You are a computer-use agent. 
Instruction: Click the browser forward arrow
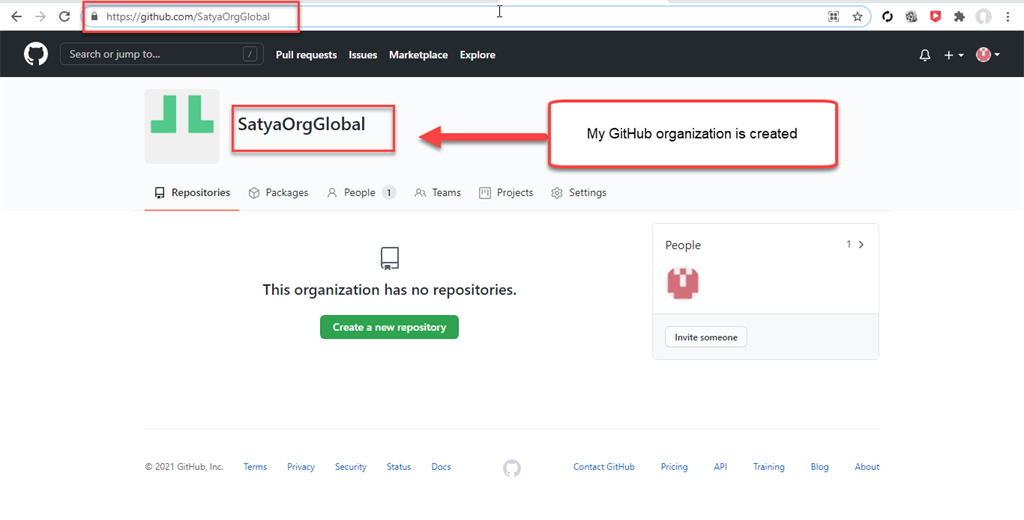click(40, 16)
